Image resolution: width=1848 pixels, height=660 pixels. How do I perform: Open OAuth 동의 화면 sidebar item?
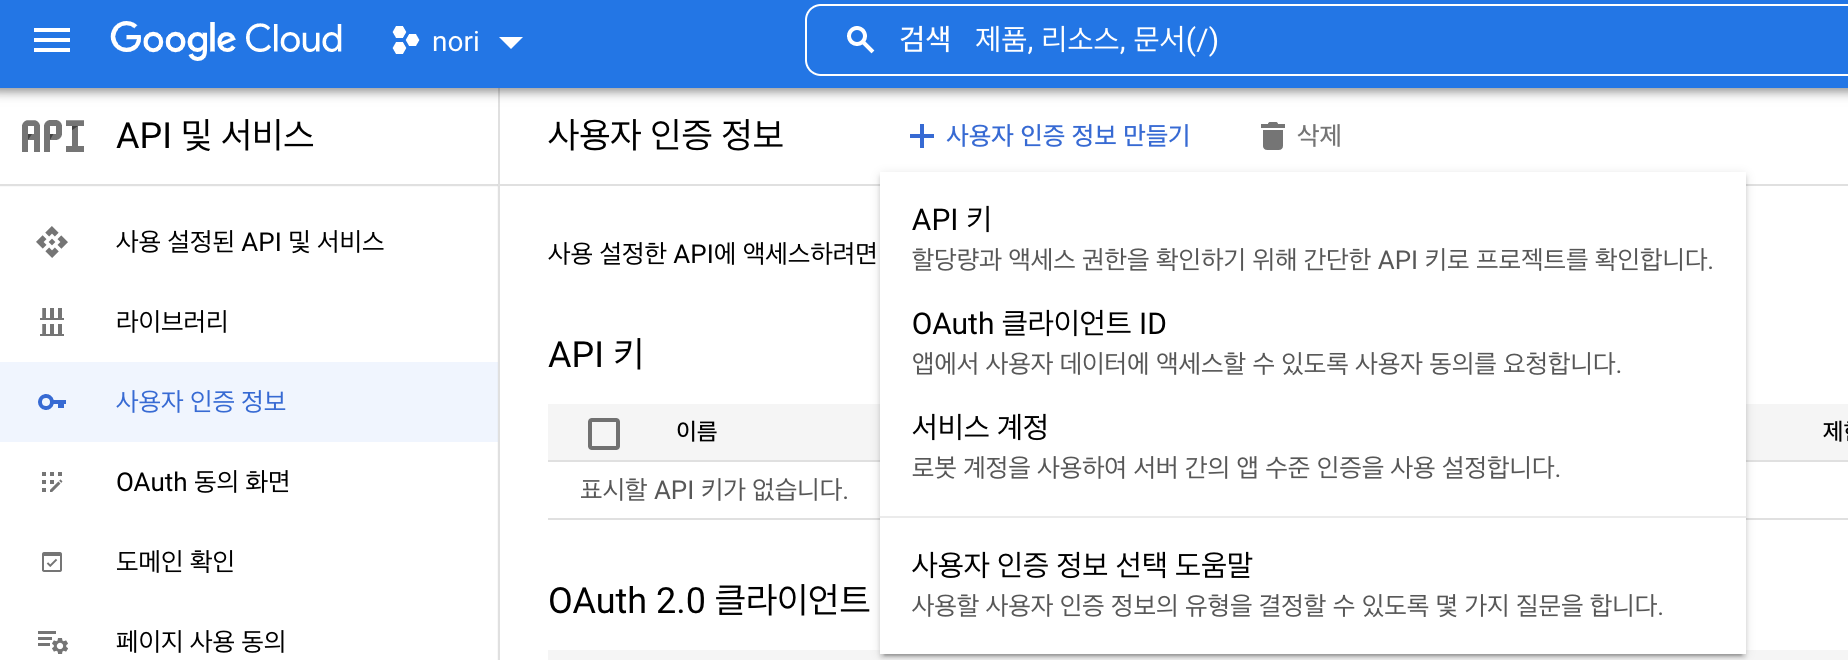click(x=249, y=482)
